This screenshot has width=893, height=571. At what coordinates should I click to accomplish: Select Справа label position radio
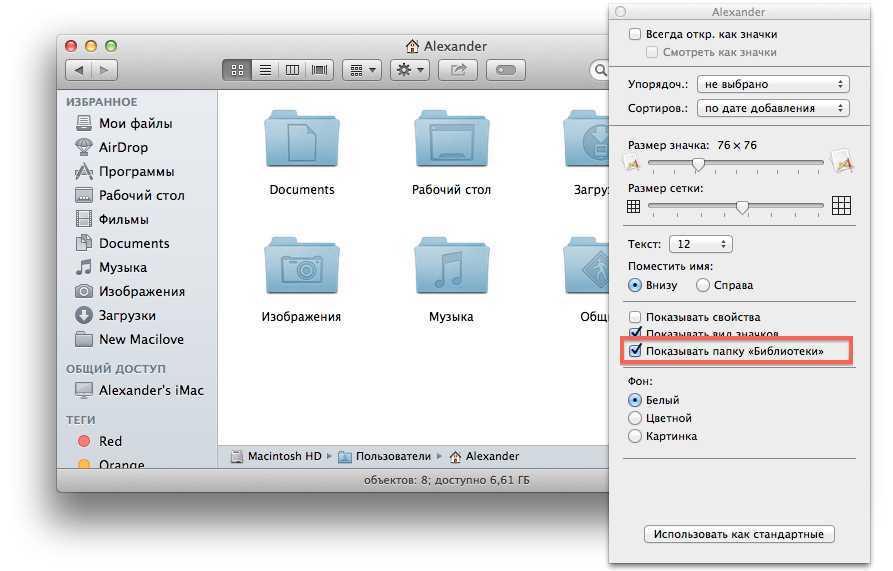point(703,285)
